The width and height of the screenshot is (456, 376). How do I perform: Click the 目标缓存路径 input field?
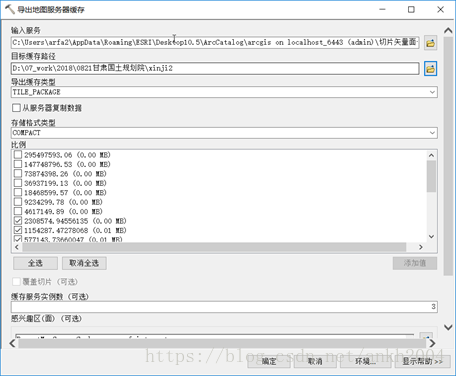click(215, 68)
